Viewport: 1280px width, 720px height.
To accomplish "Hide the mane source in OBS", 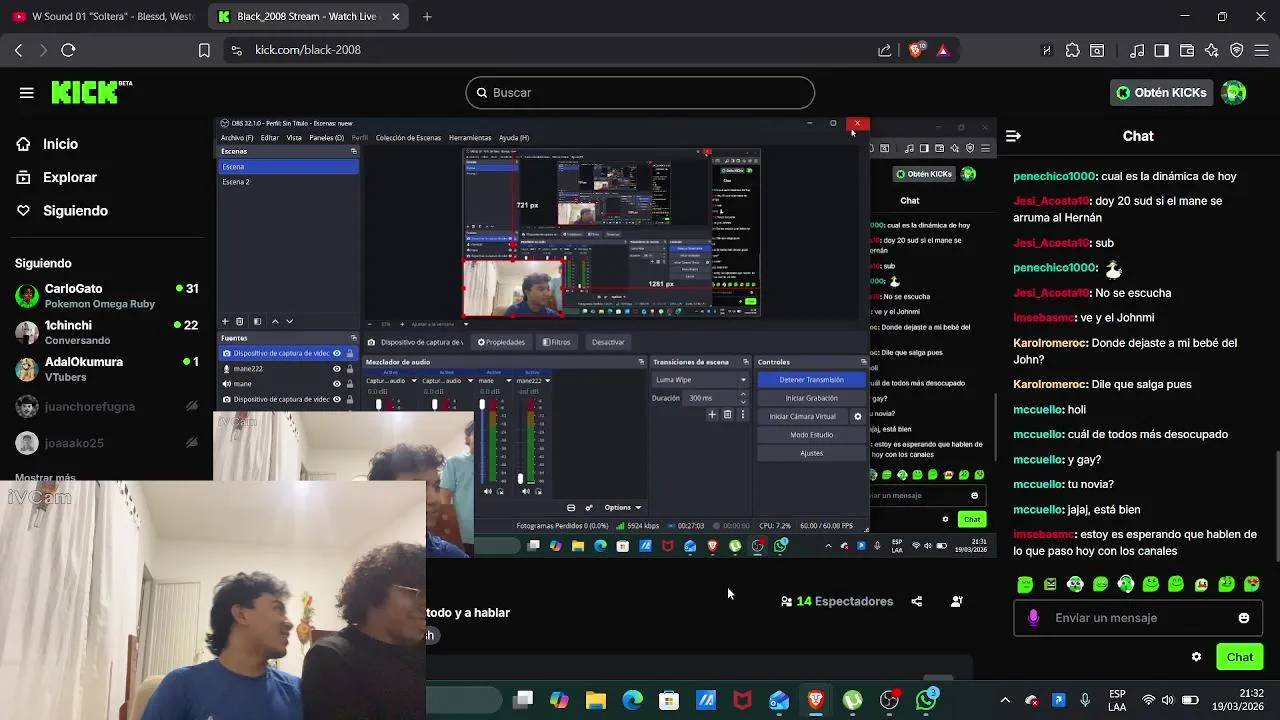I will coord(337,384).
